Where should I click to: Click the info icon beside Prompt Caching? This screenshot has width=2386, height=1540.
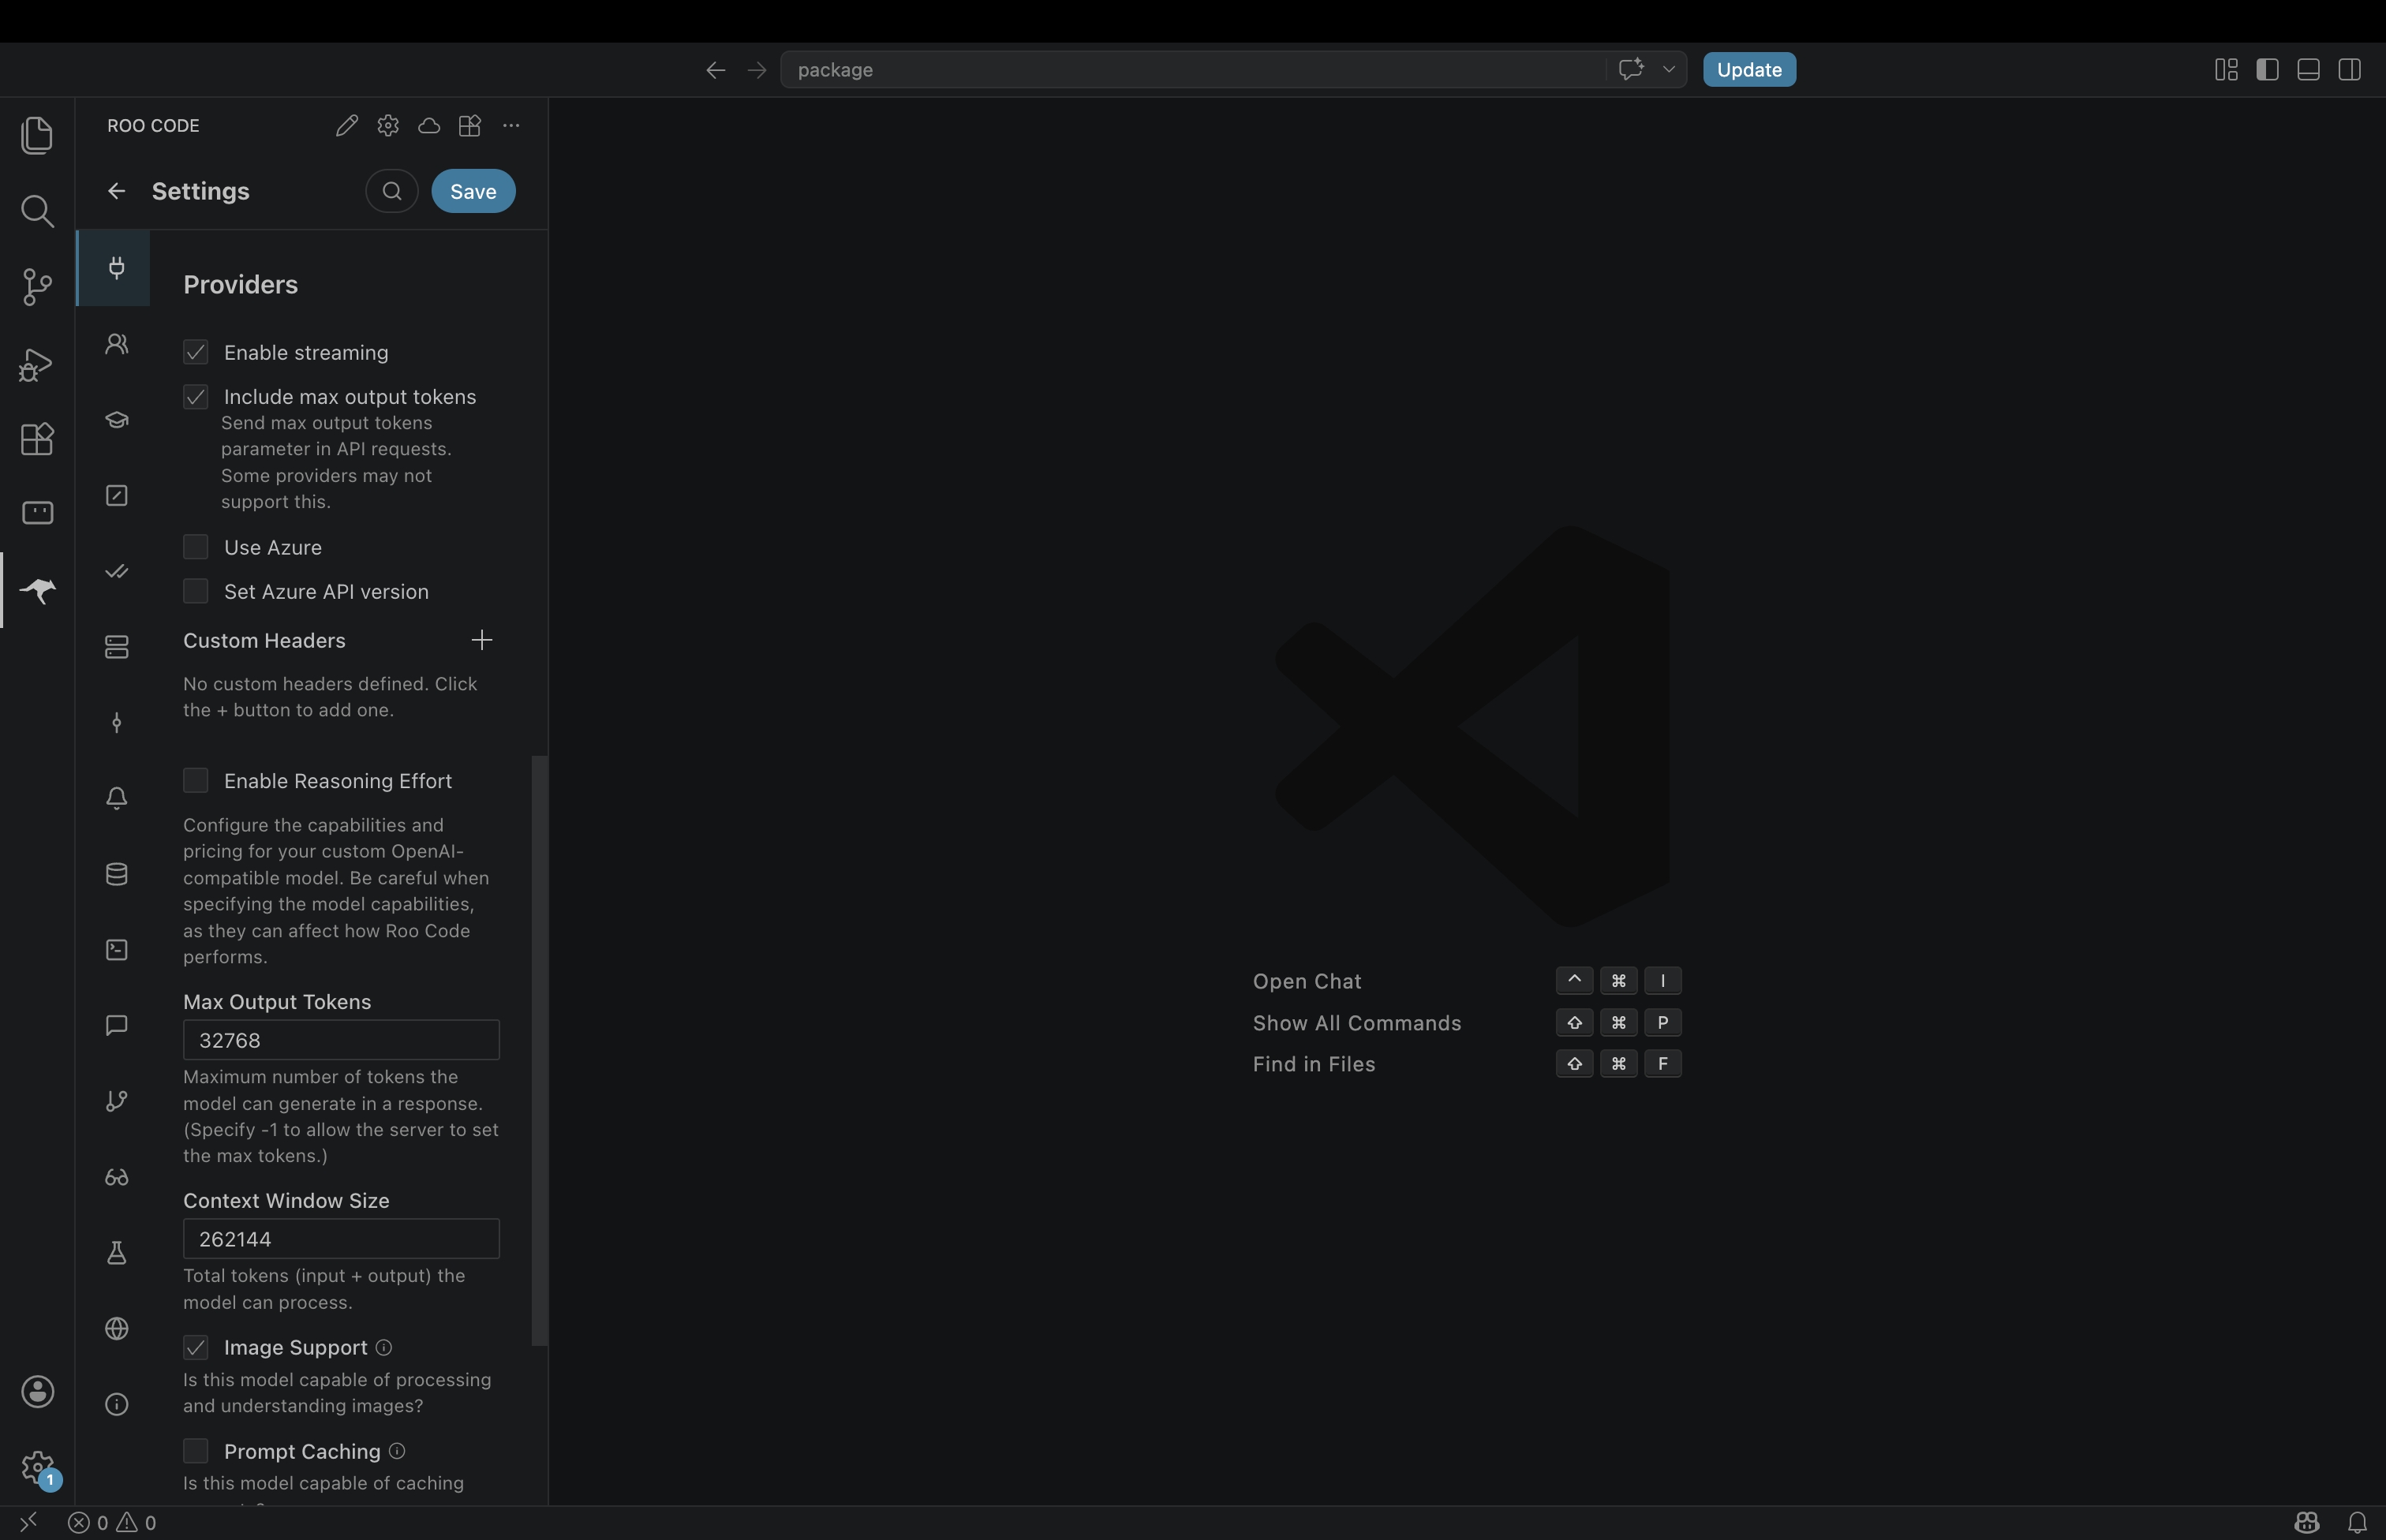397,1451
